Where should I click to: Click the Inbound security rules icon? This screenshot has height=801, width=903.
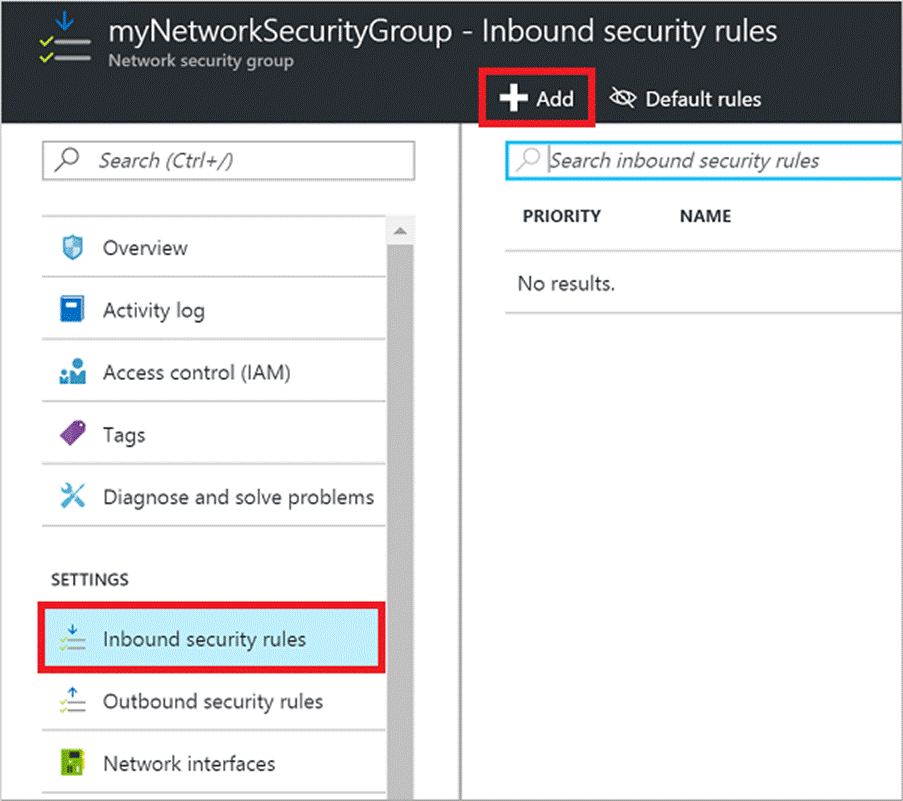[x=73, y=639]
